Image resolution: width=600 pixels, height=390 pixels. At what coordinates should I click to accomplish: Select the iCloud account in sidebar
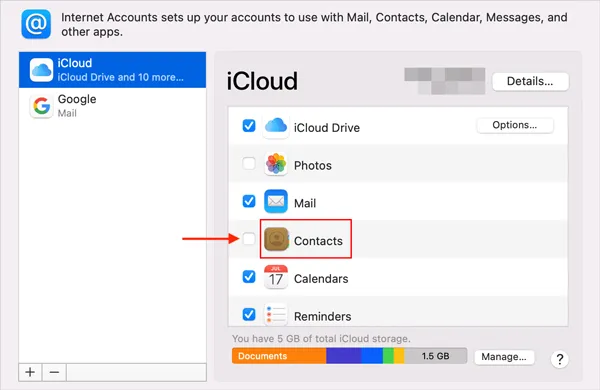tap(112, 70)
